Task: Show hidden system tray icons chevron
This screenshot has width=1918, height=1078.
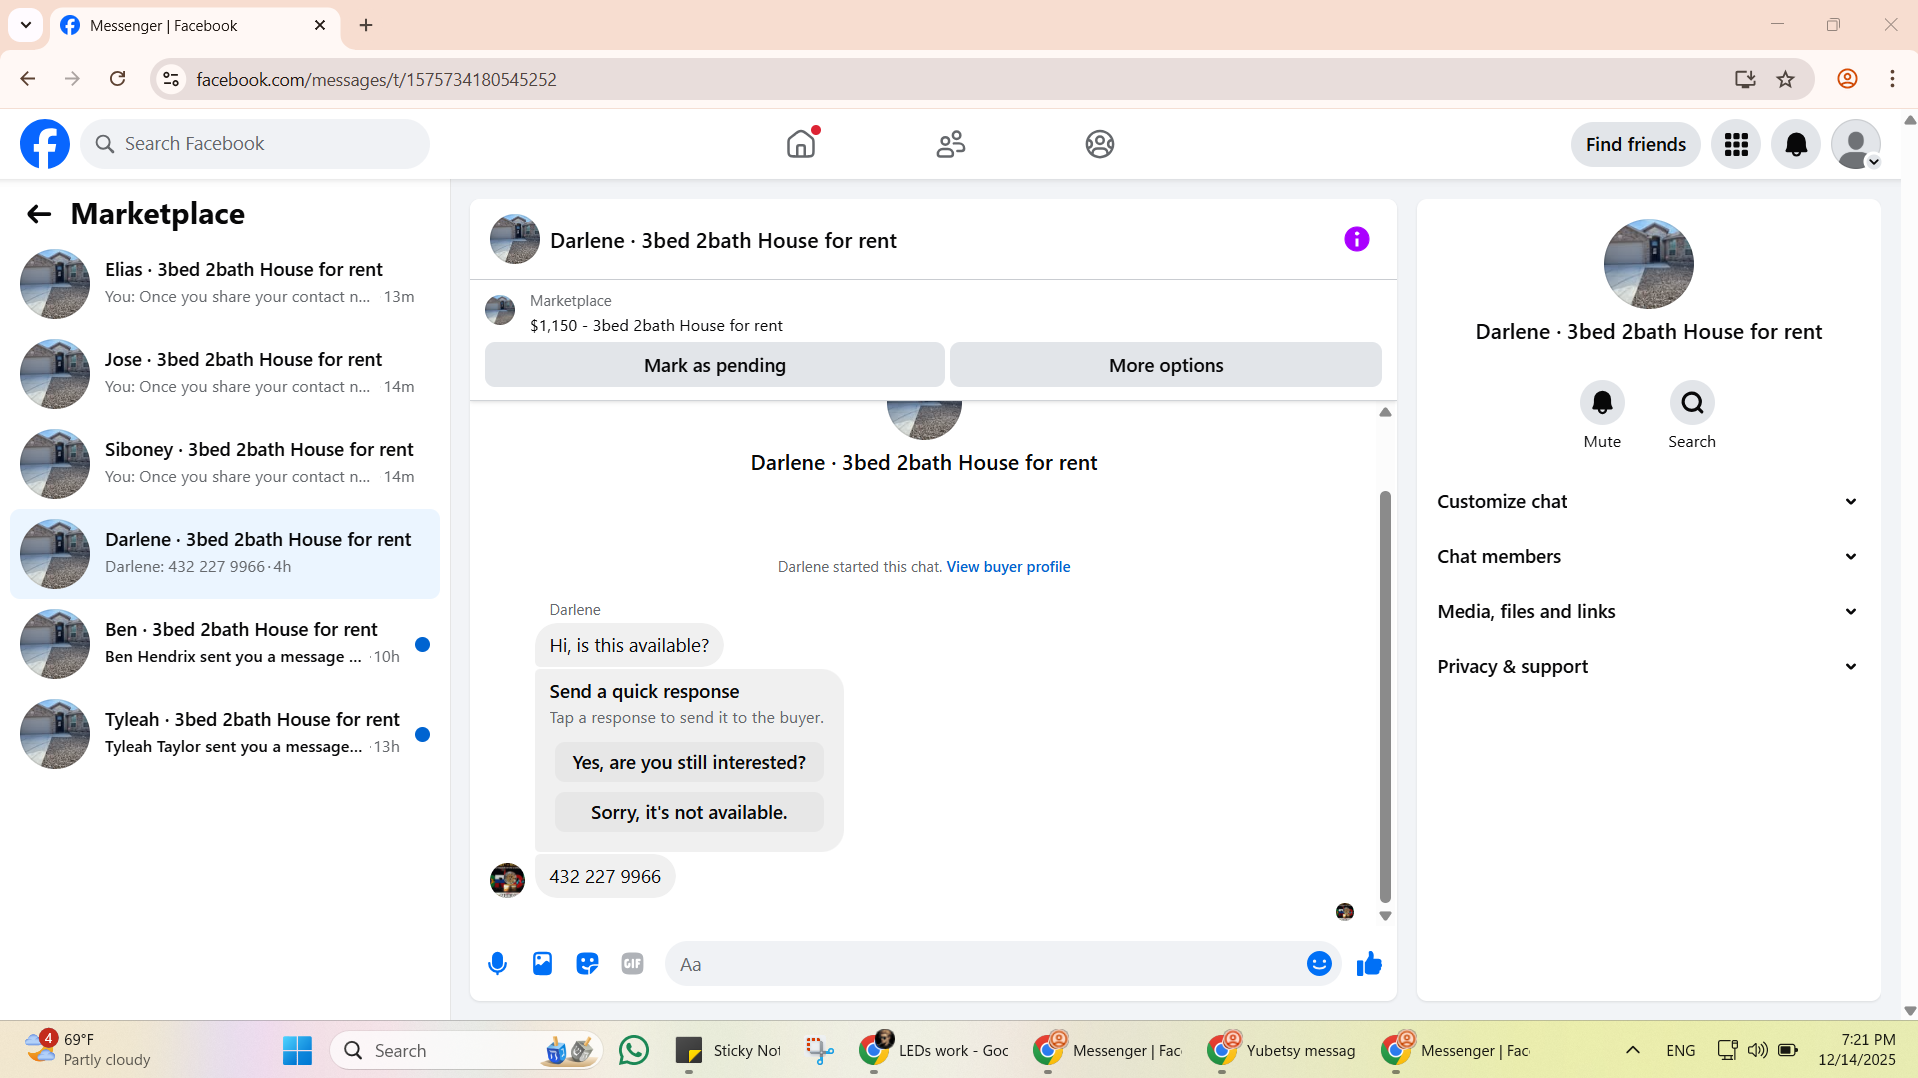Action: click(1633, 1050)
